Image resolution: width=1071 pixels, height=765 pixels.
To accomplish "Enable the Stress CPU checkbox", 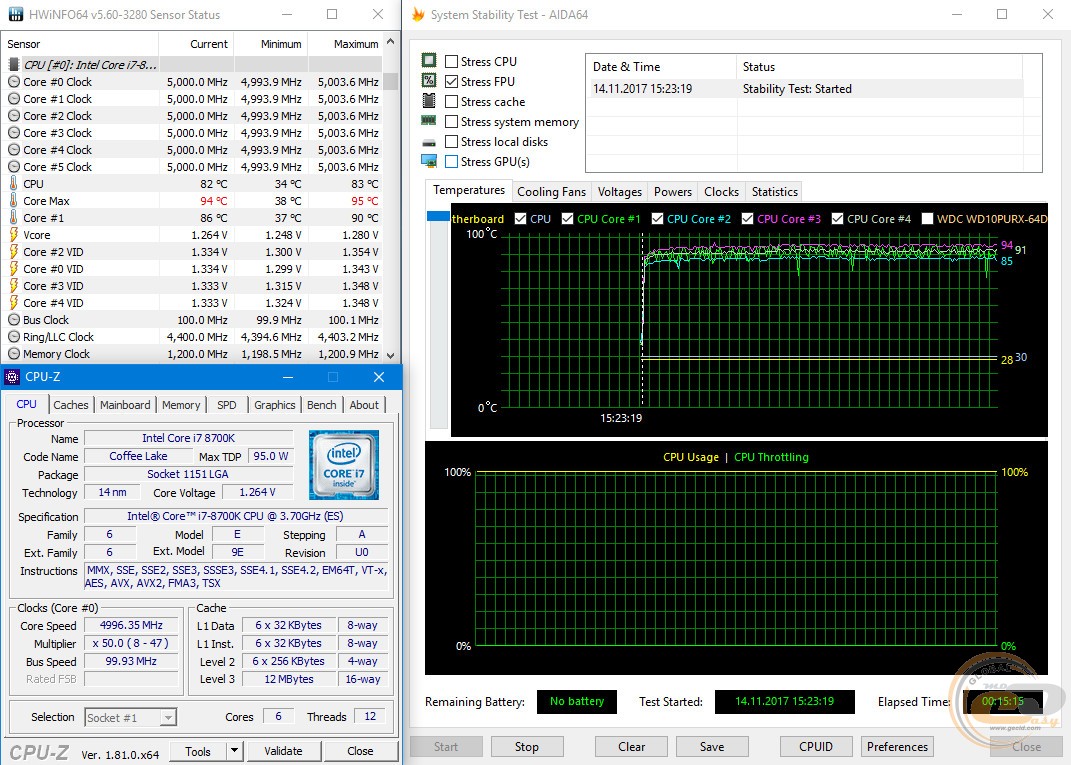I will pyautogui.click(x=451, y=61).
